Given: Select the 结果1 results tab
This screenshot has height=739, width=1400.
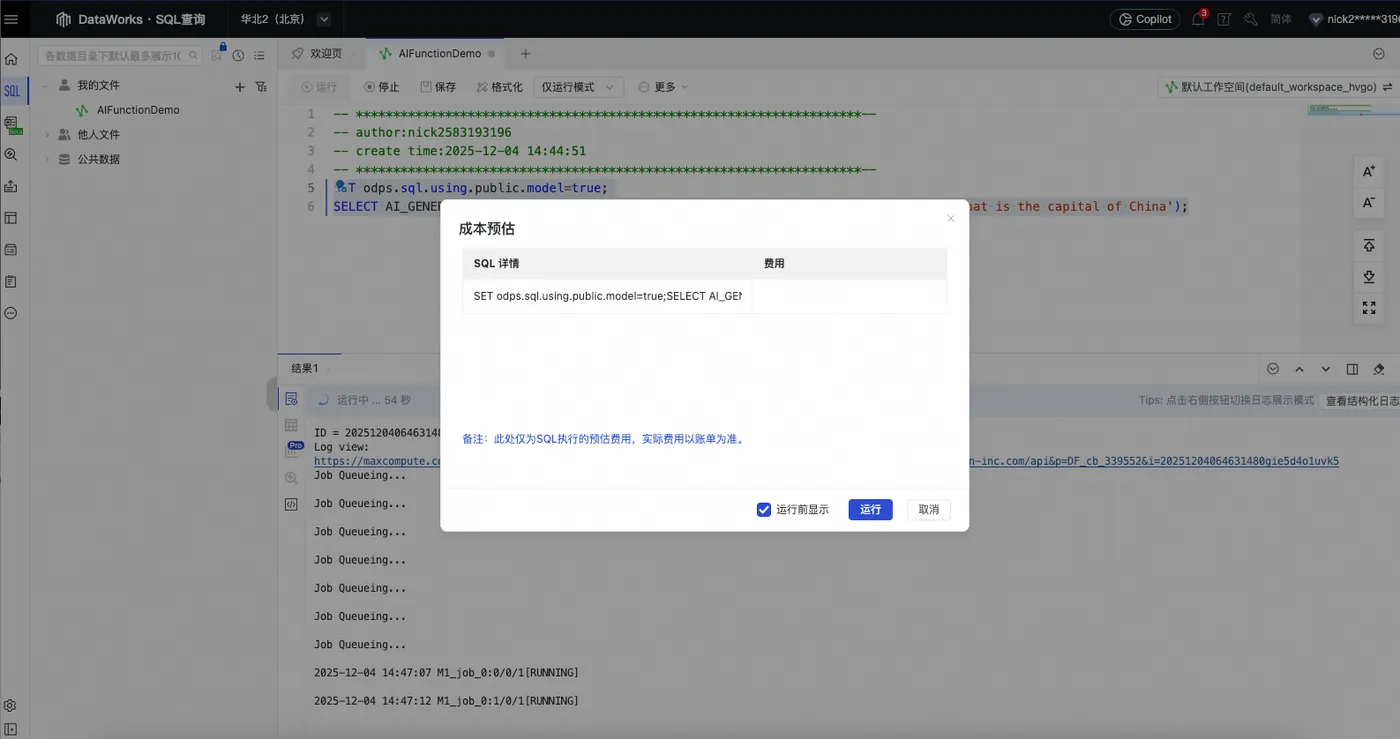Looking at the screenshot, I should click(x=305, y=369).
